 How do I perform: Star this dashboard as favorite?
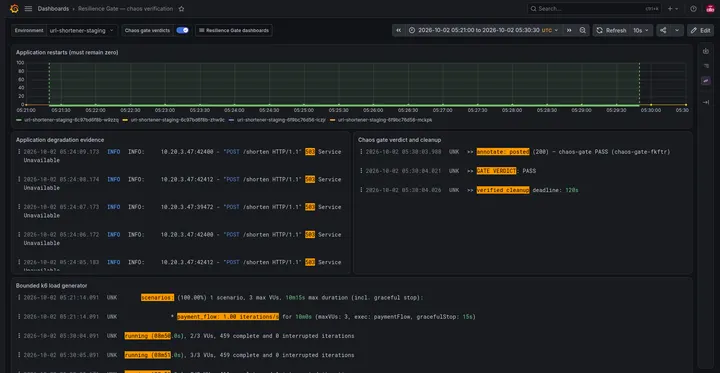click(x=181, y=9)
